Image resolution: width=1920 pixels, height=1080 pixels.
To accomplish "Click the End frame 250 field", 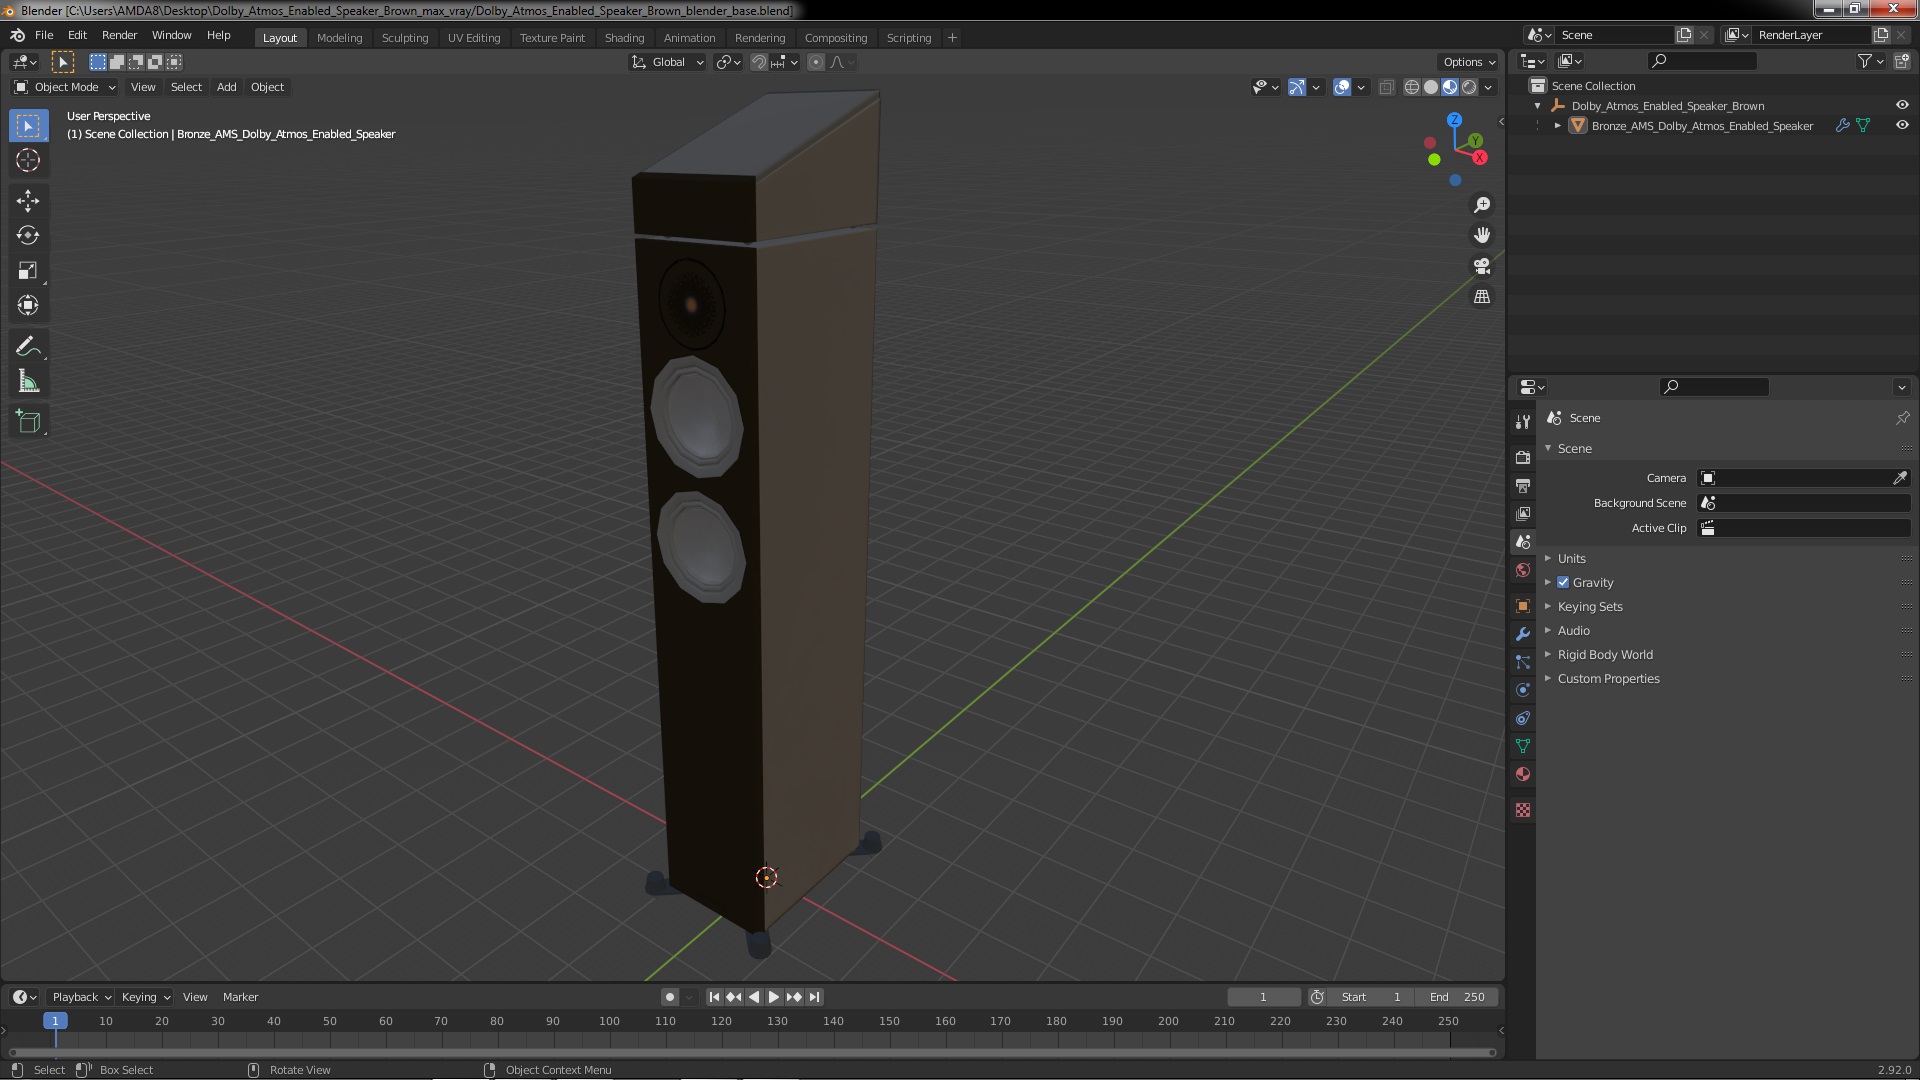I will pos(1457,997).
